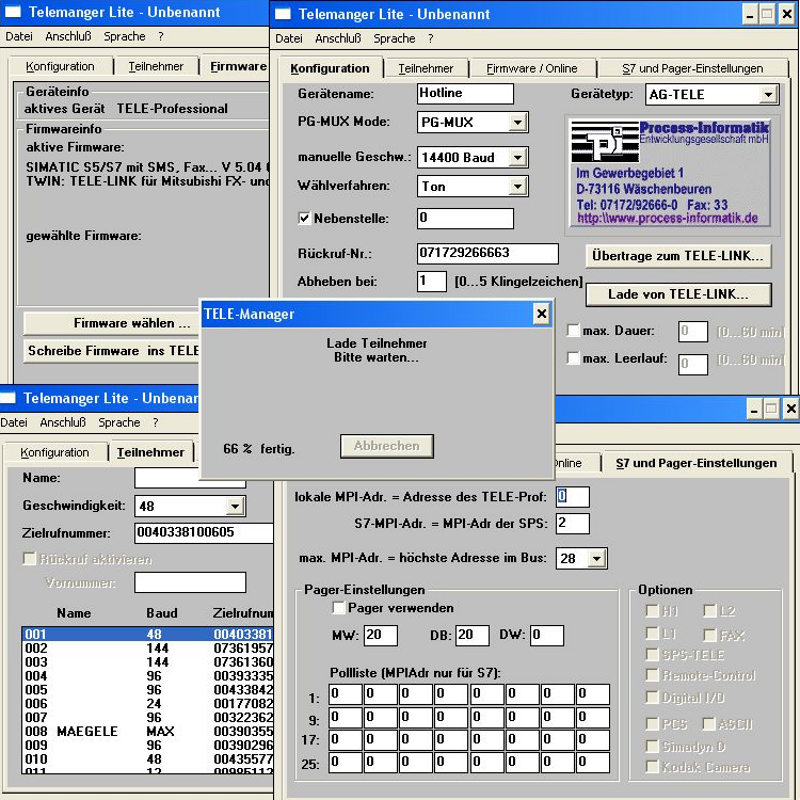Check the Pager verwenden option
This screenshot has height=800, width=800.
click(338, 608)
